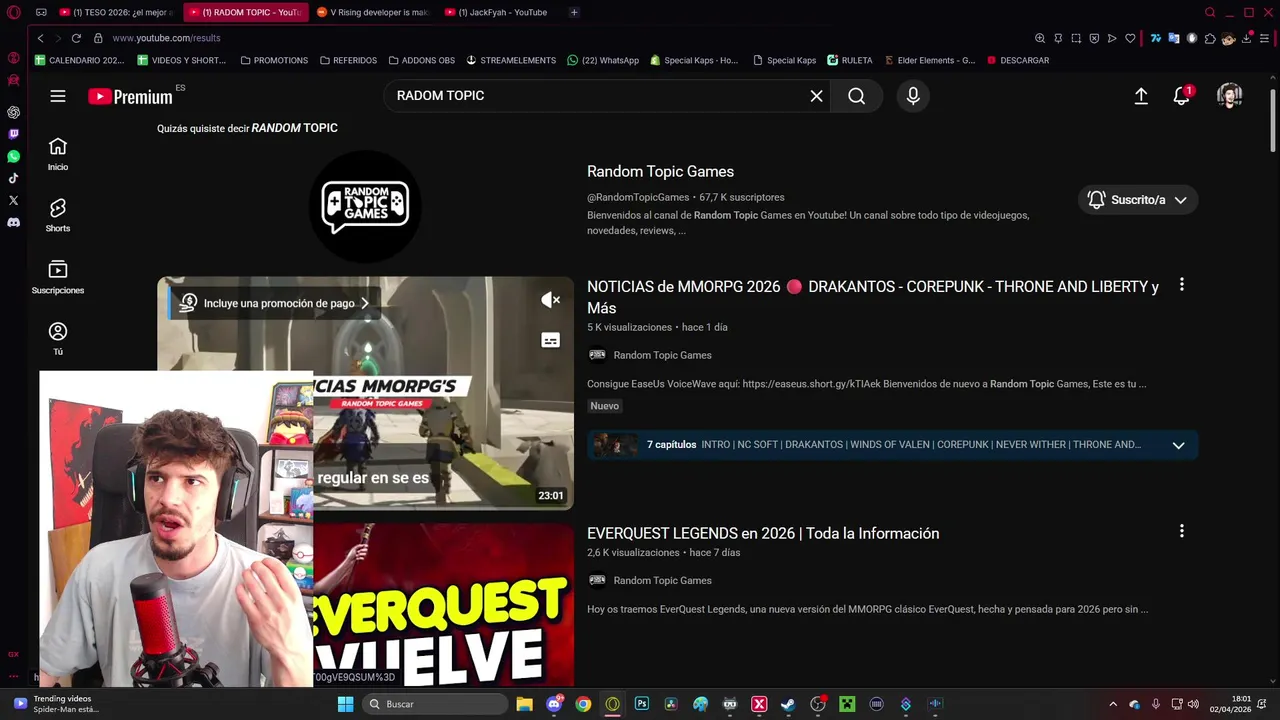Clear the search text with the X

coord(816,96)
